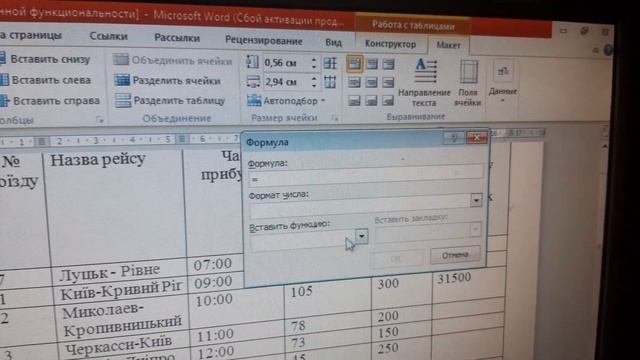The height and width of the screenshot is (360, 640).
Task: Close the Formula dialog
Action: [476, 138]
